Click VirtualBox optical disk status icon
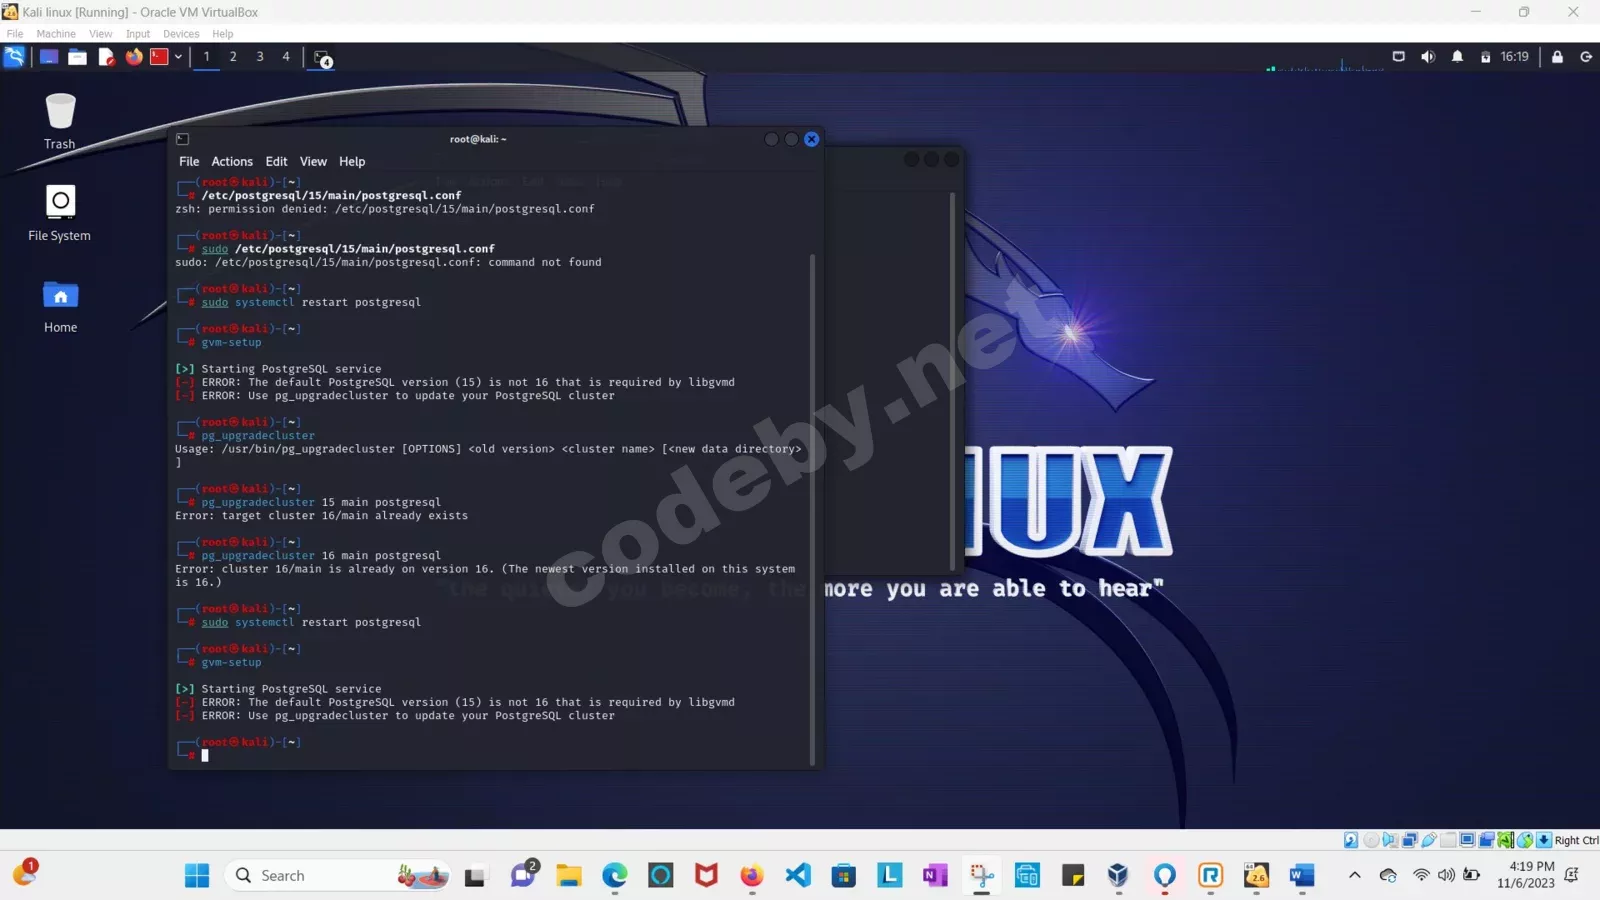1600x900 pixels. click(1371, 840)
